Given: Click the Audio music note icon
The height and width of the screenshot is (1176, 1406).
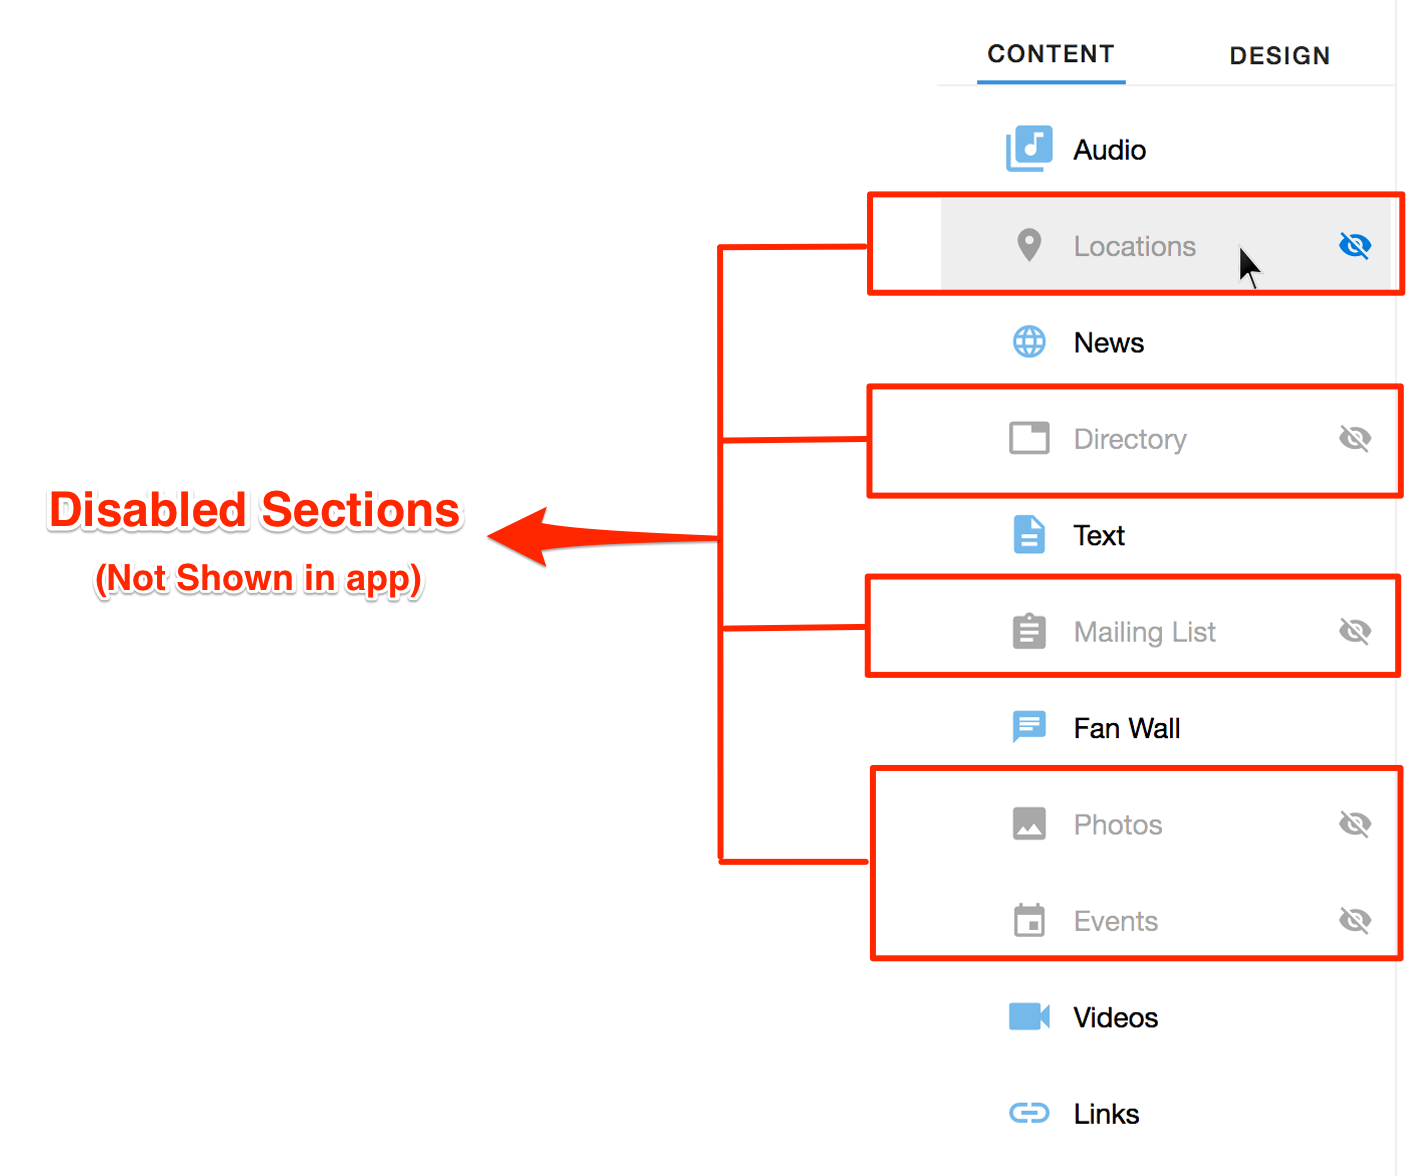Looking at the screenshot, I should point(1029,148).
